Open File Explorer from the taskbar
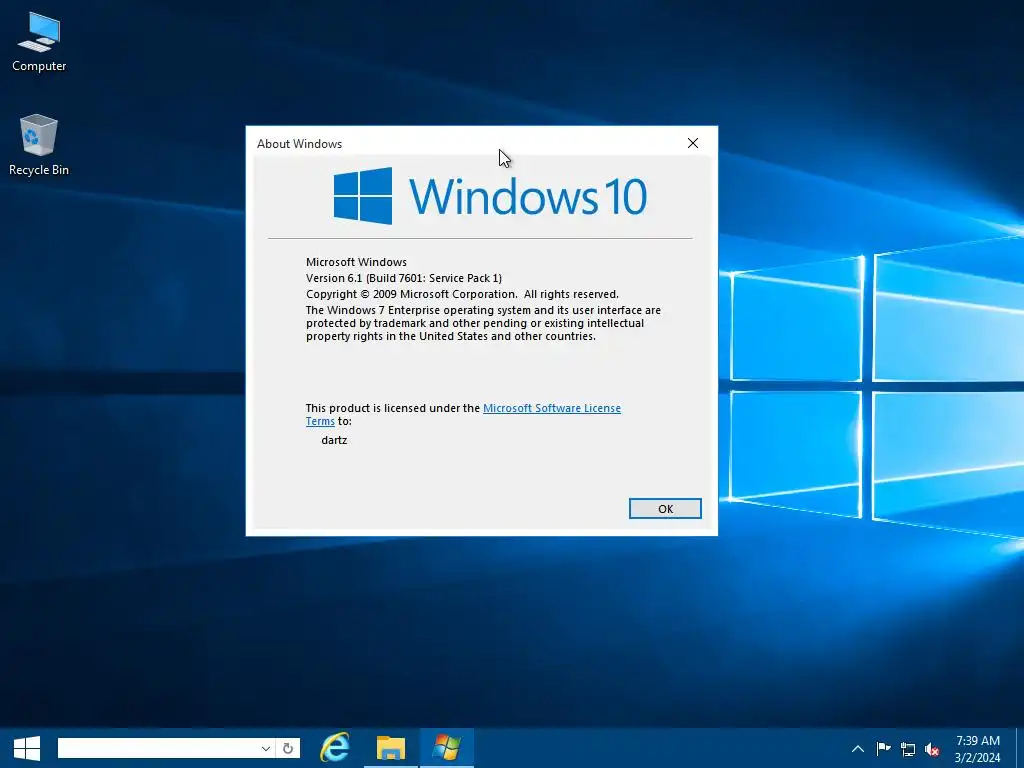The height and width of the screenshot is (768, 1024). (x=391, y=748)
